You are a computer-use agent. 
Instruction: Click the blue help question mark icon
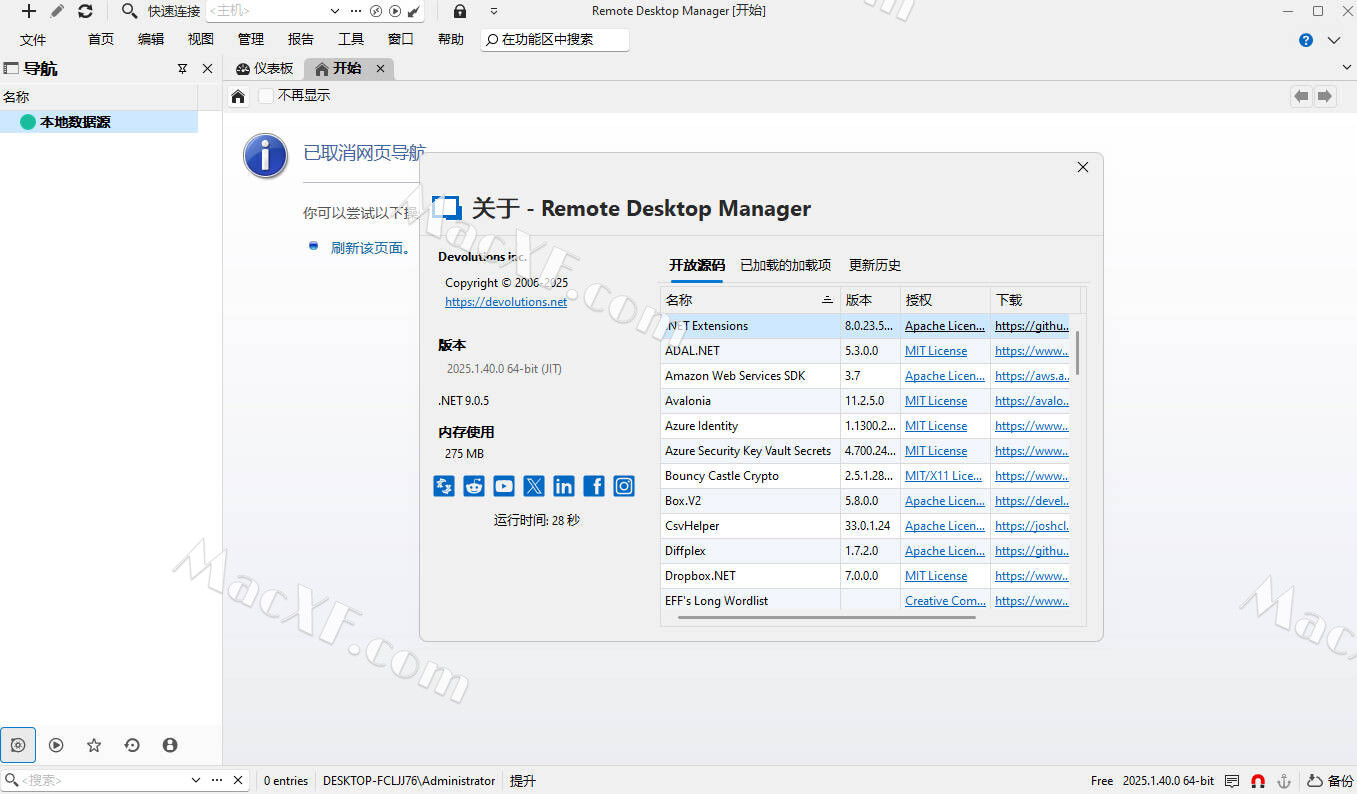point(1306,40)
